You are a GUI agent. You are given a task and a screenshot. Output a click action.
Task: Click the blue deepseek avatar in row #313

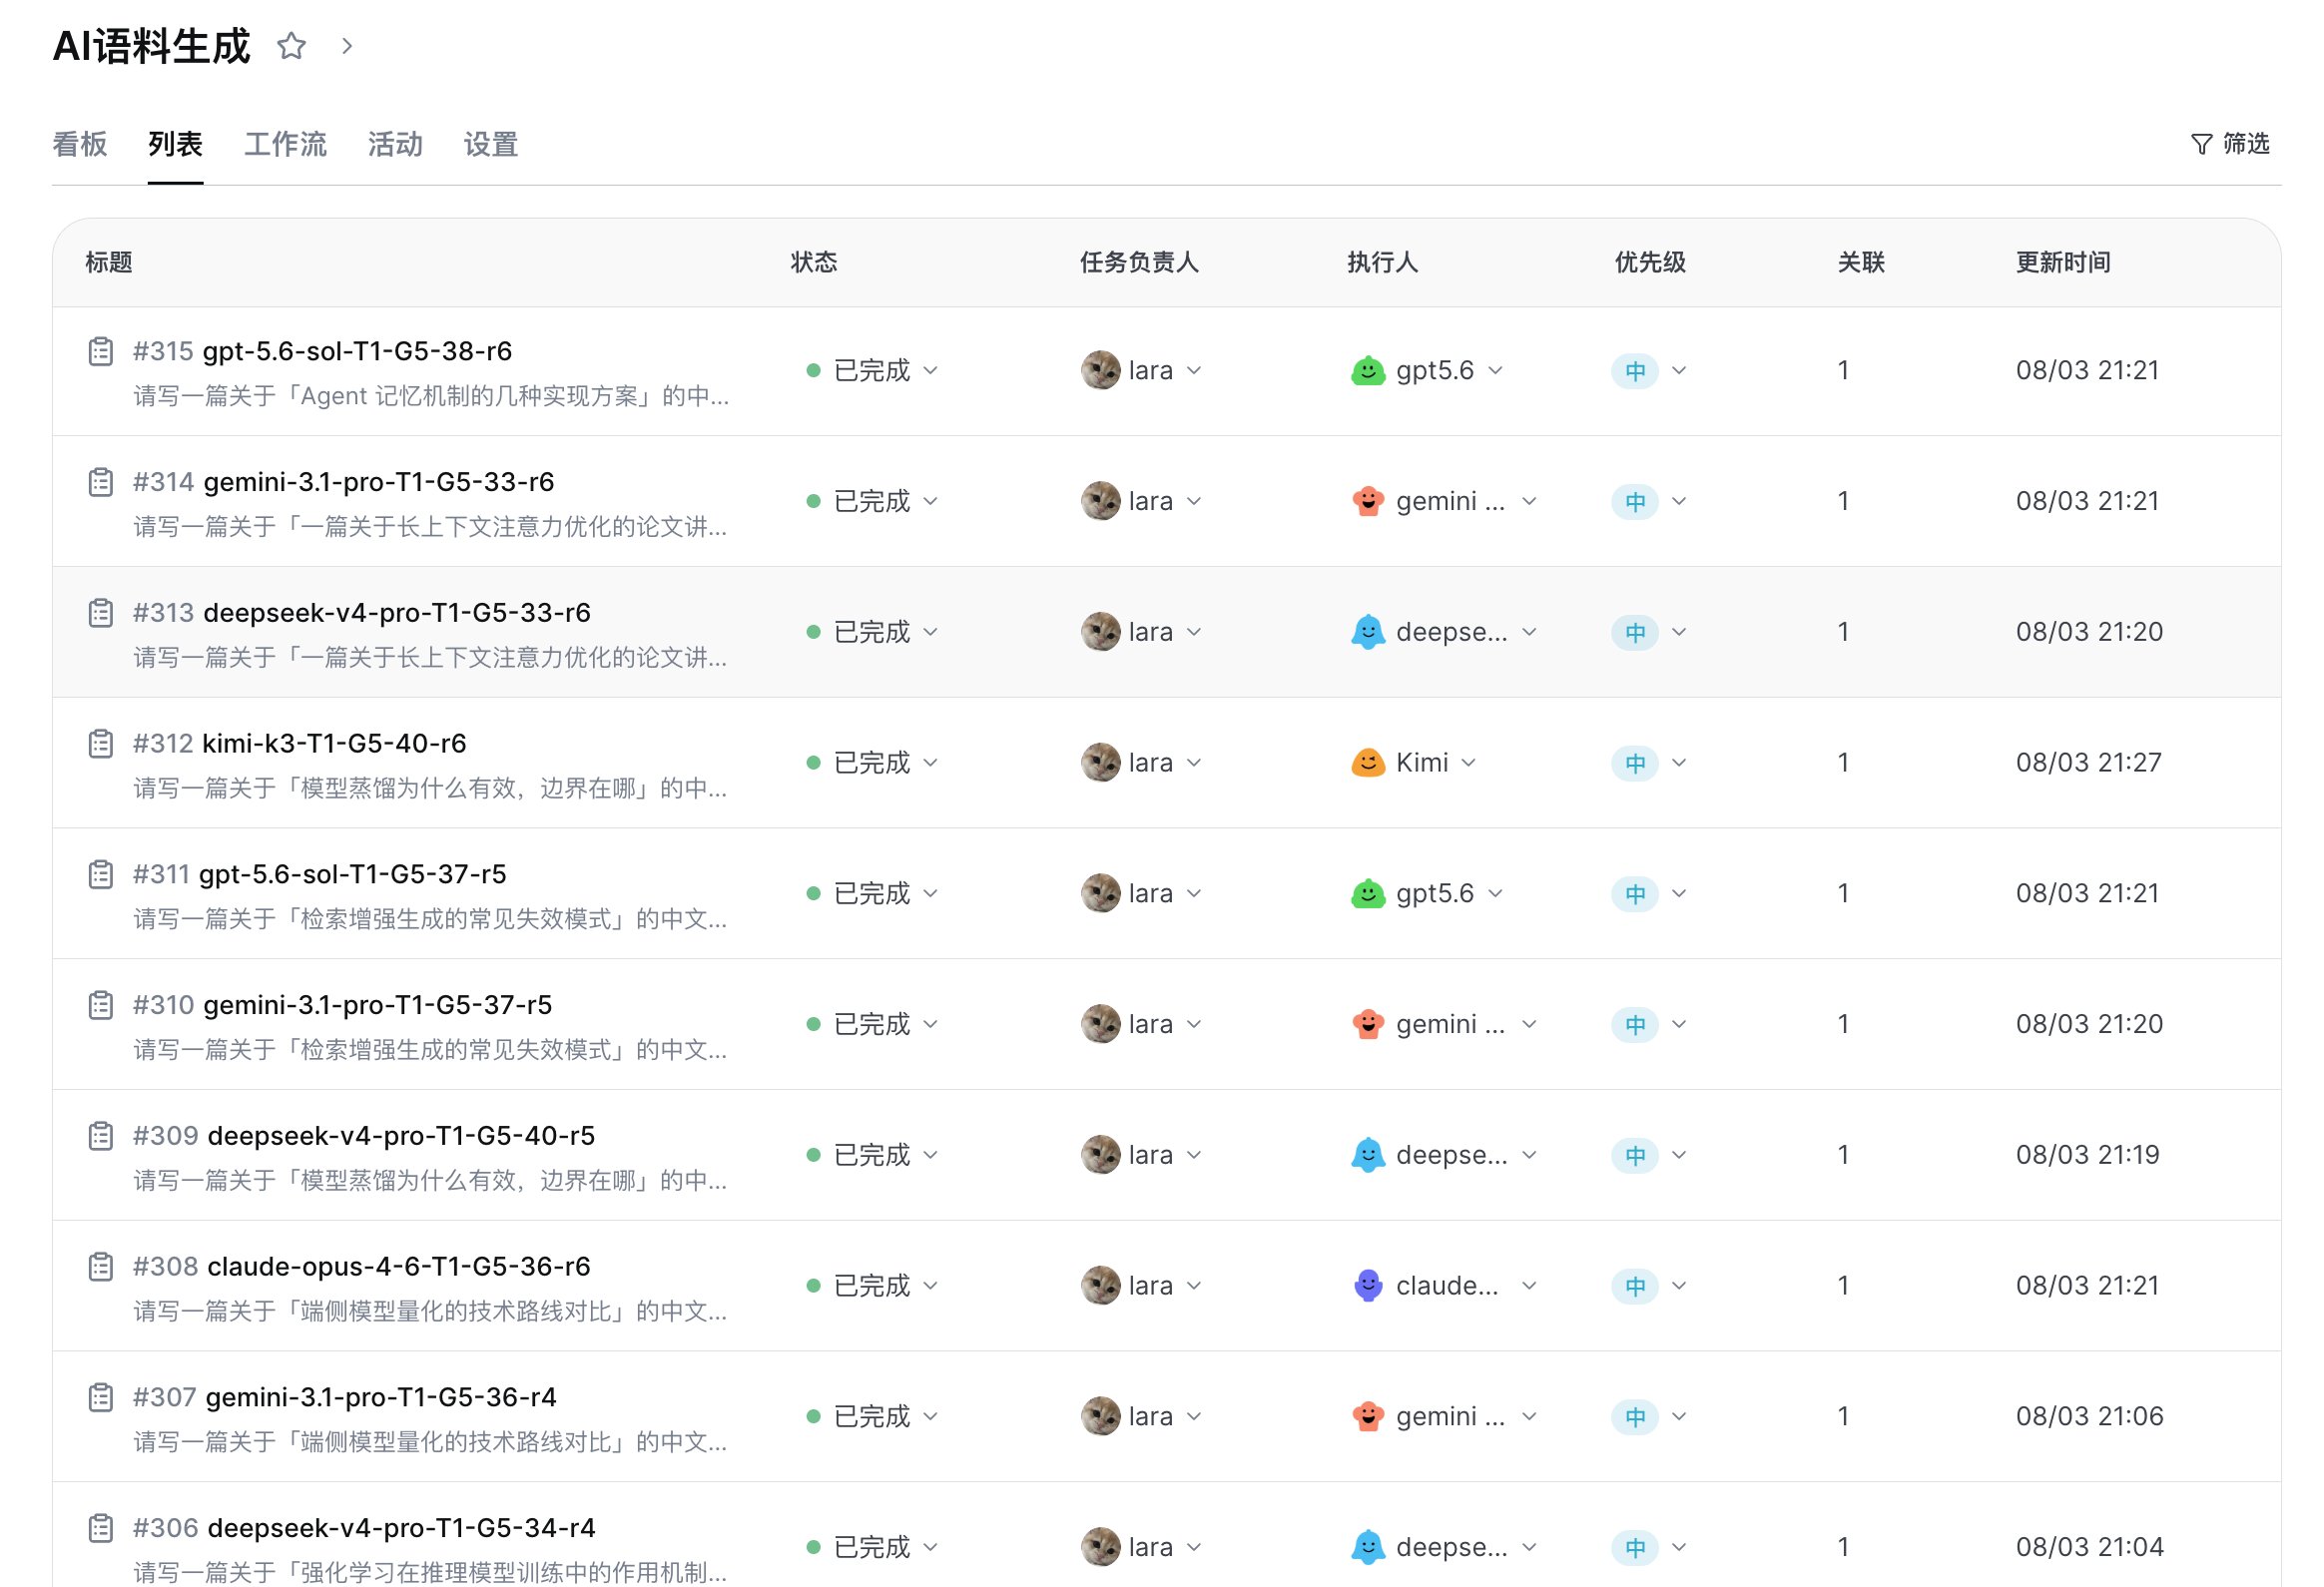coord(1367,632)
